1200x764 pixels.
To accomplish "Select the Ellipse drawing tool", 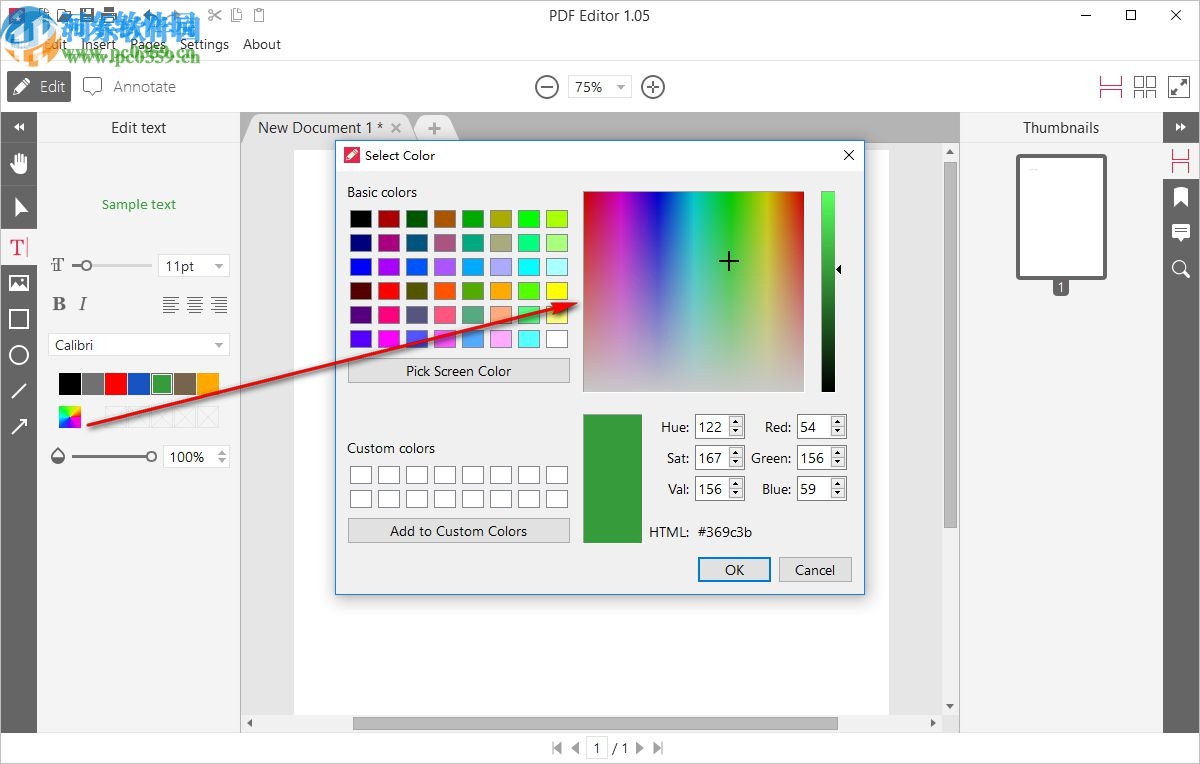I will coord(18,355).
